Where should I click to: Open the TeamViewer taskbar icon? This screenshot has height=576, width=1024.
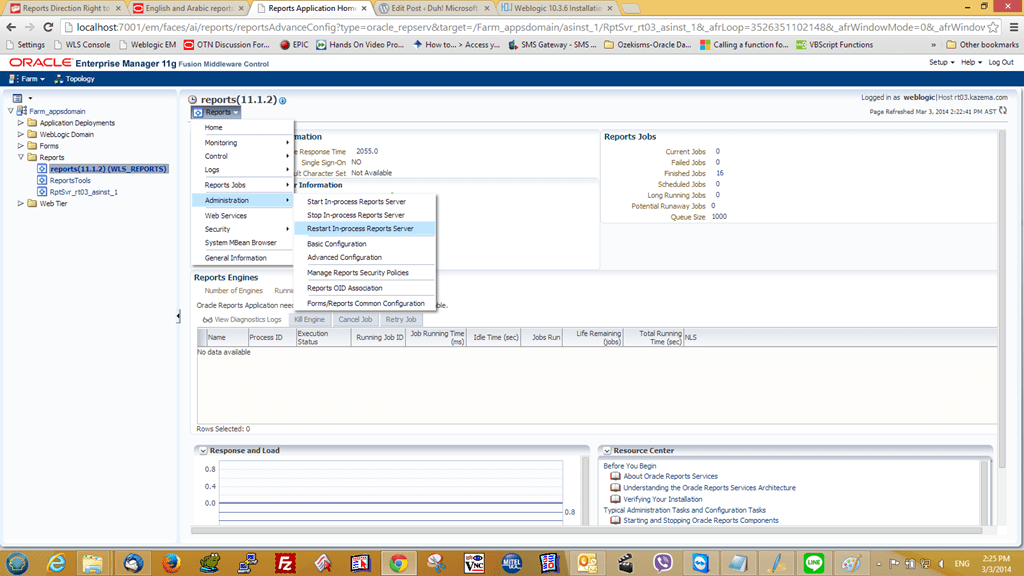(x=701, y=563)
